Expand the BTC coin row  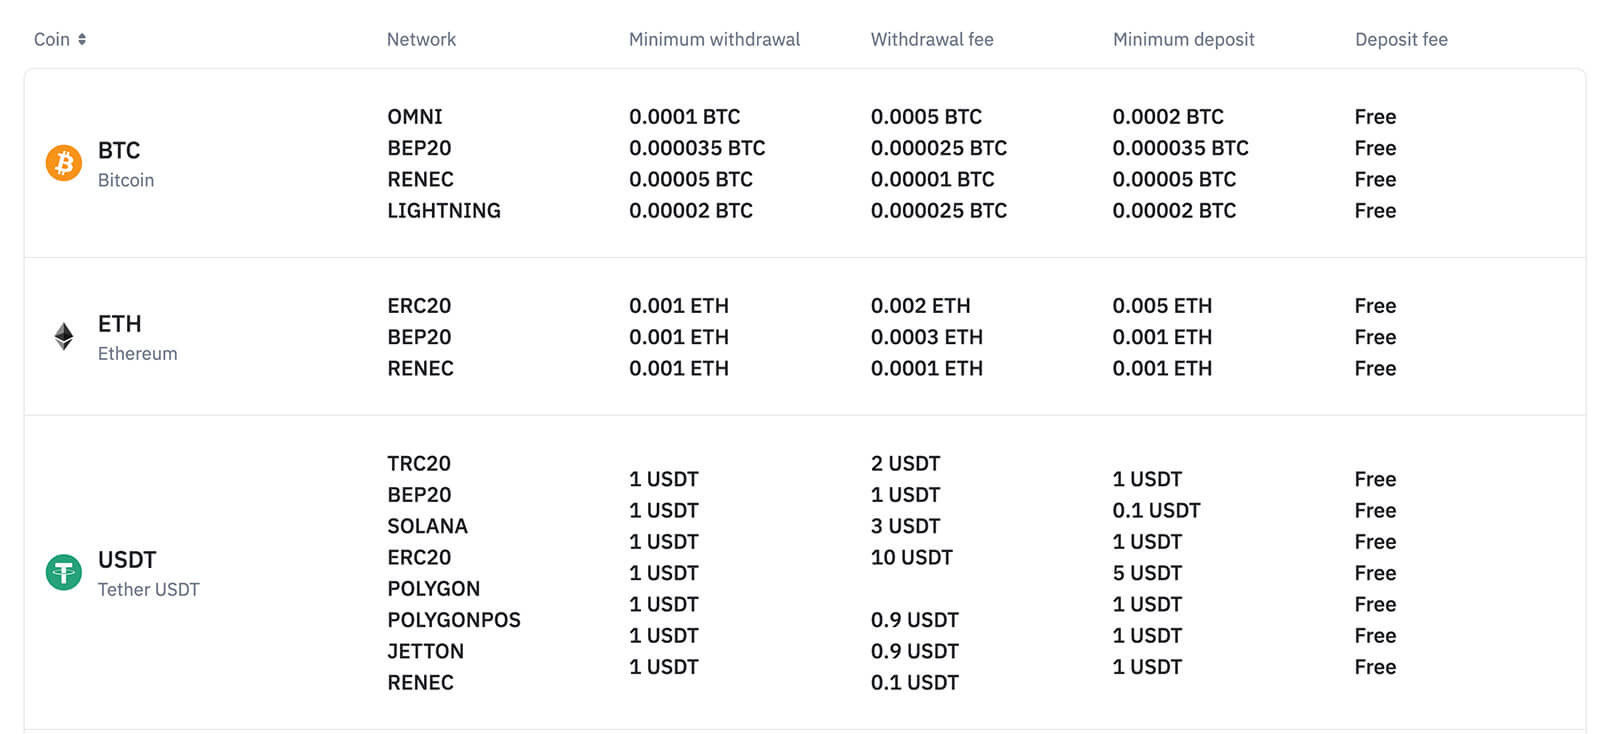coord(200,163)
